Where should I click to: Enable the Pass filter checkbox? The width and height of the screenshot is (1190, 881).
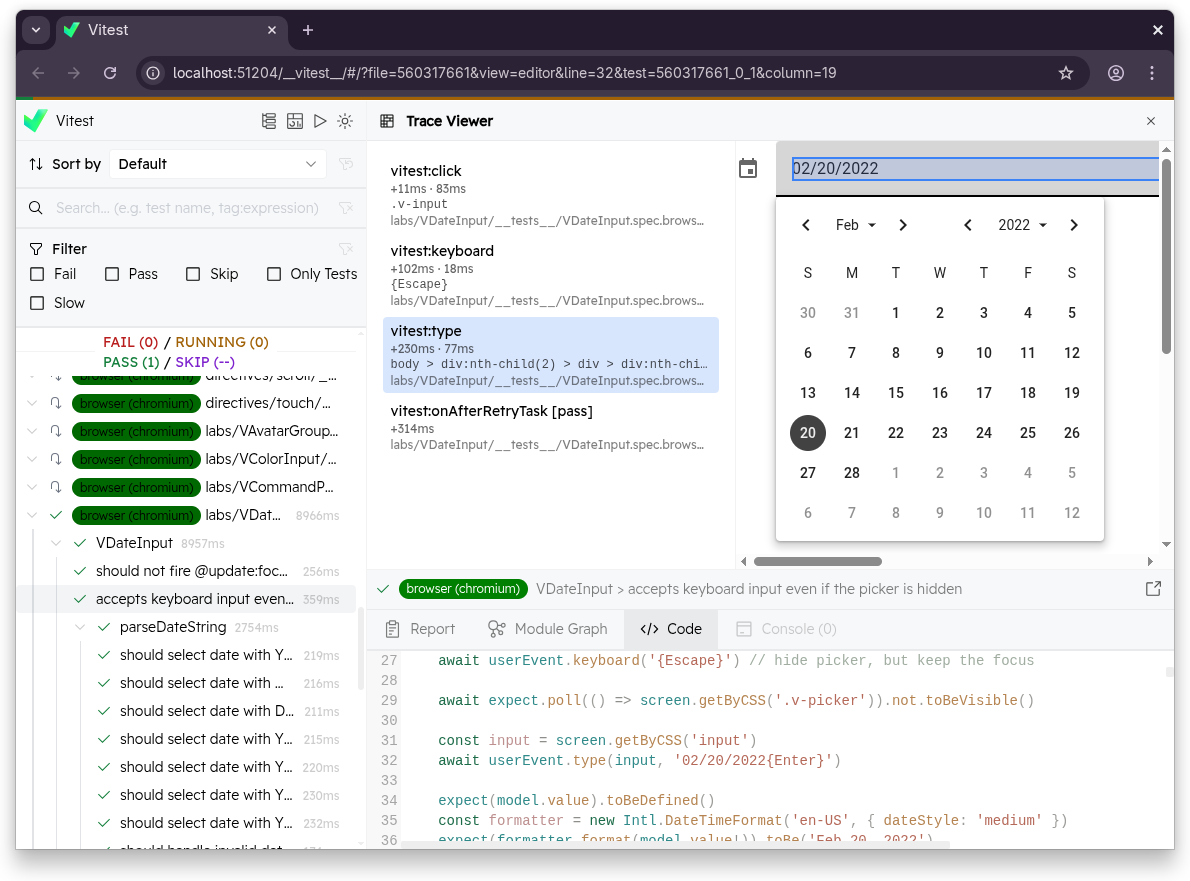coord(112,274)
